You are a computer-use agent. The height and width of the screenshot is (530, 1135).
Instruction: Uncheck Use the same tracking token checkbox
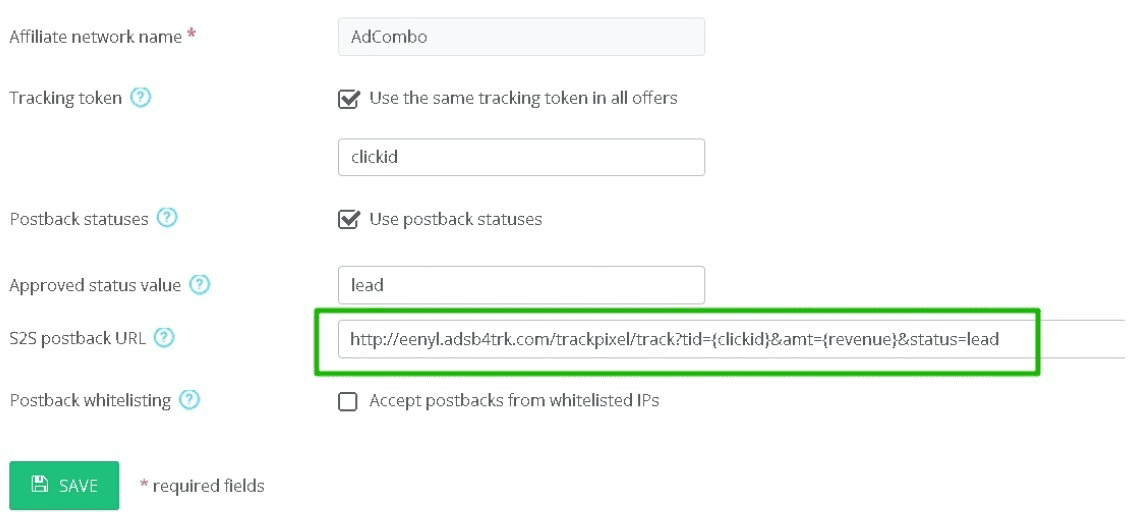tap(348, 98)
